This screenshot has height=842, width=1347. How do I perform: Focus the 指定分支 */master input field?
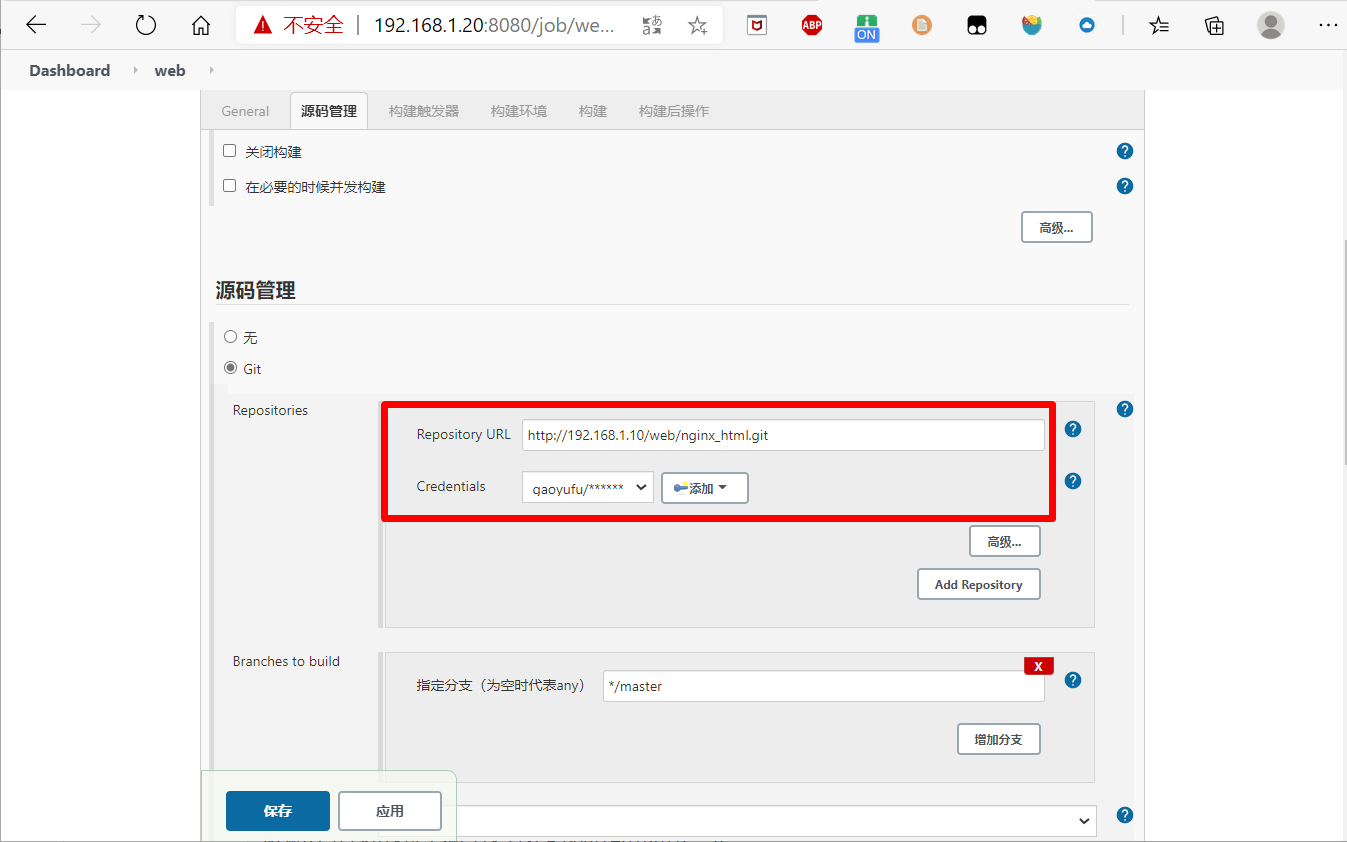[824, 686]
